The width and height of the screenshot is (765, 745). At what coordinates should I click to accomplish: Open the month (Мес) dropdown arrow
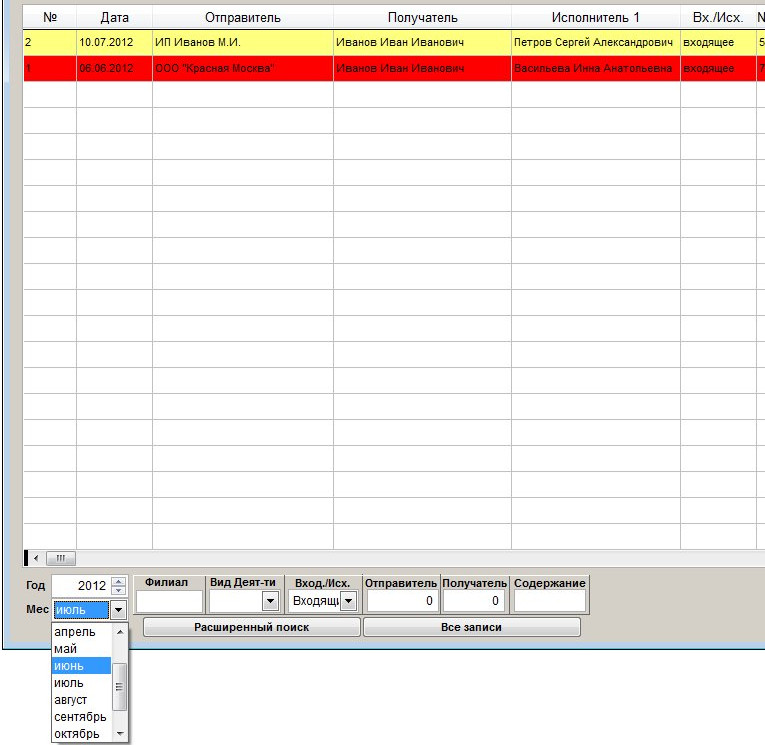coord(119,610)
